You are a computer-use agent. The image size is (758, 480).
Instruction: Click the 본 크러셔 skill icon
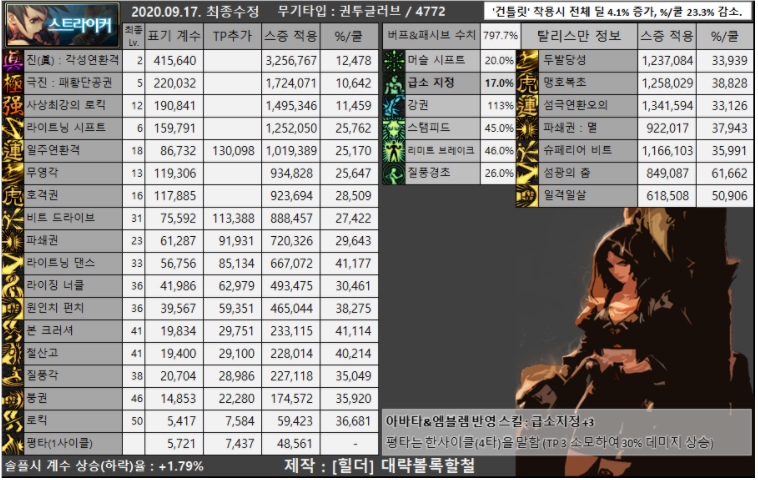13,331
